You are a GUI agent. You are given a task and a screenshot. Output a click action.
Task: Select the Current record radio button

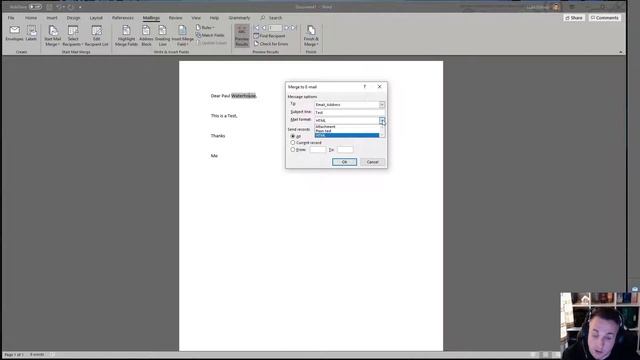(x=293, y=143)
